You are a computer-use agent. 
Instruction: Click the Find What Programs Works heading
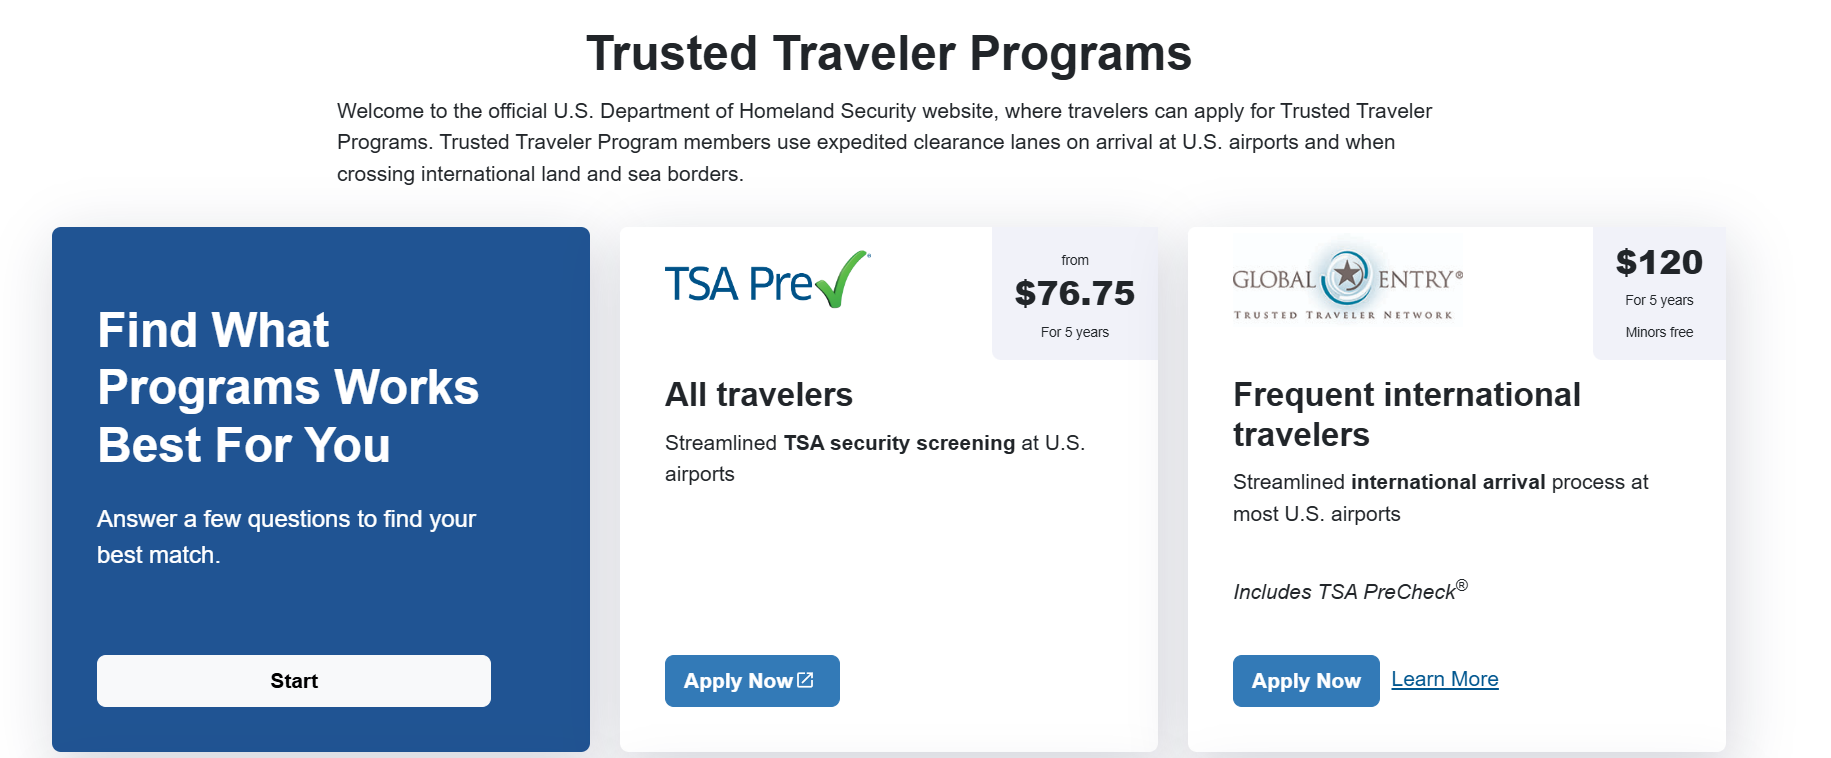coord(288,387)
